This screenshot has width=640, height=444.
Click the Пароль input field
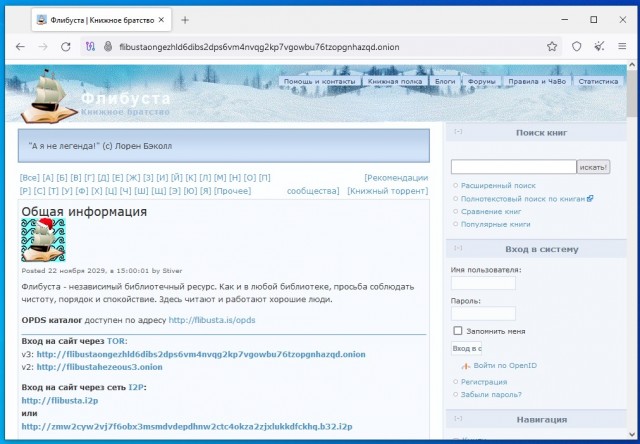(x=483, y=313)
